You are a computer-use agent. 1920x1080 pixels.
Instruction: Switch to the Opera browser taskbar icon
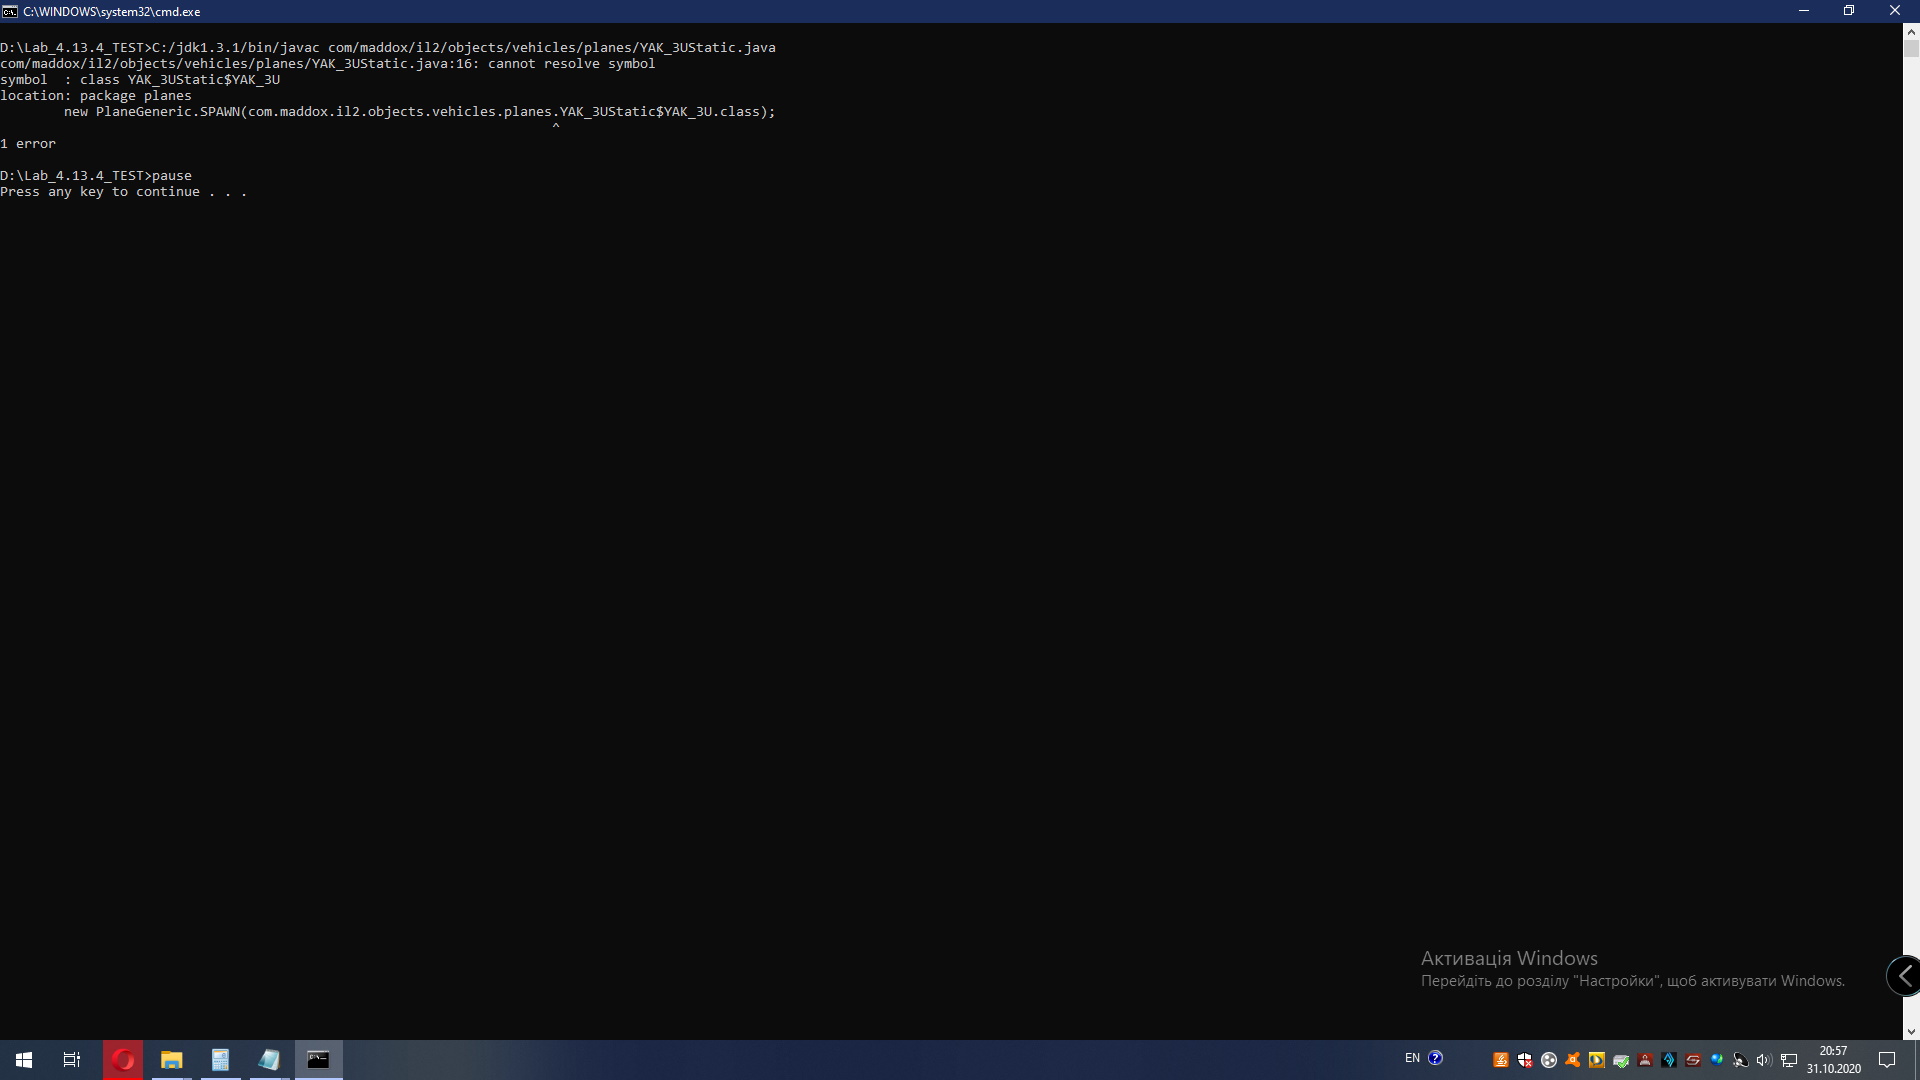point(123,1060)
